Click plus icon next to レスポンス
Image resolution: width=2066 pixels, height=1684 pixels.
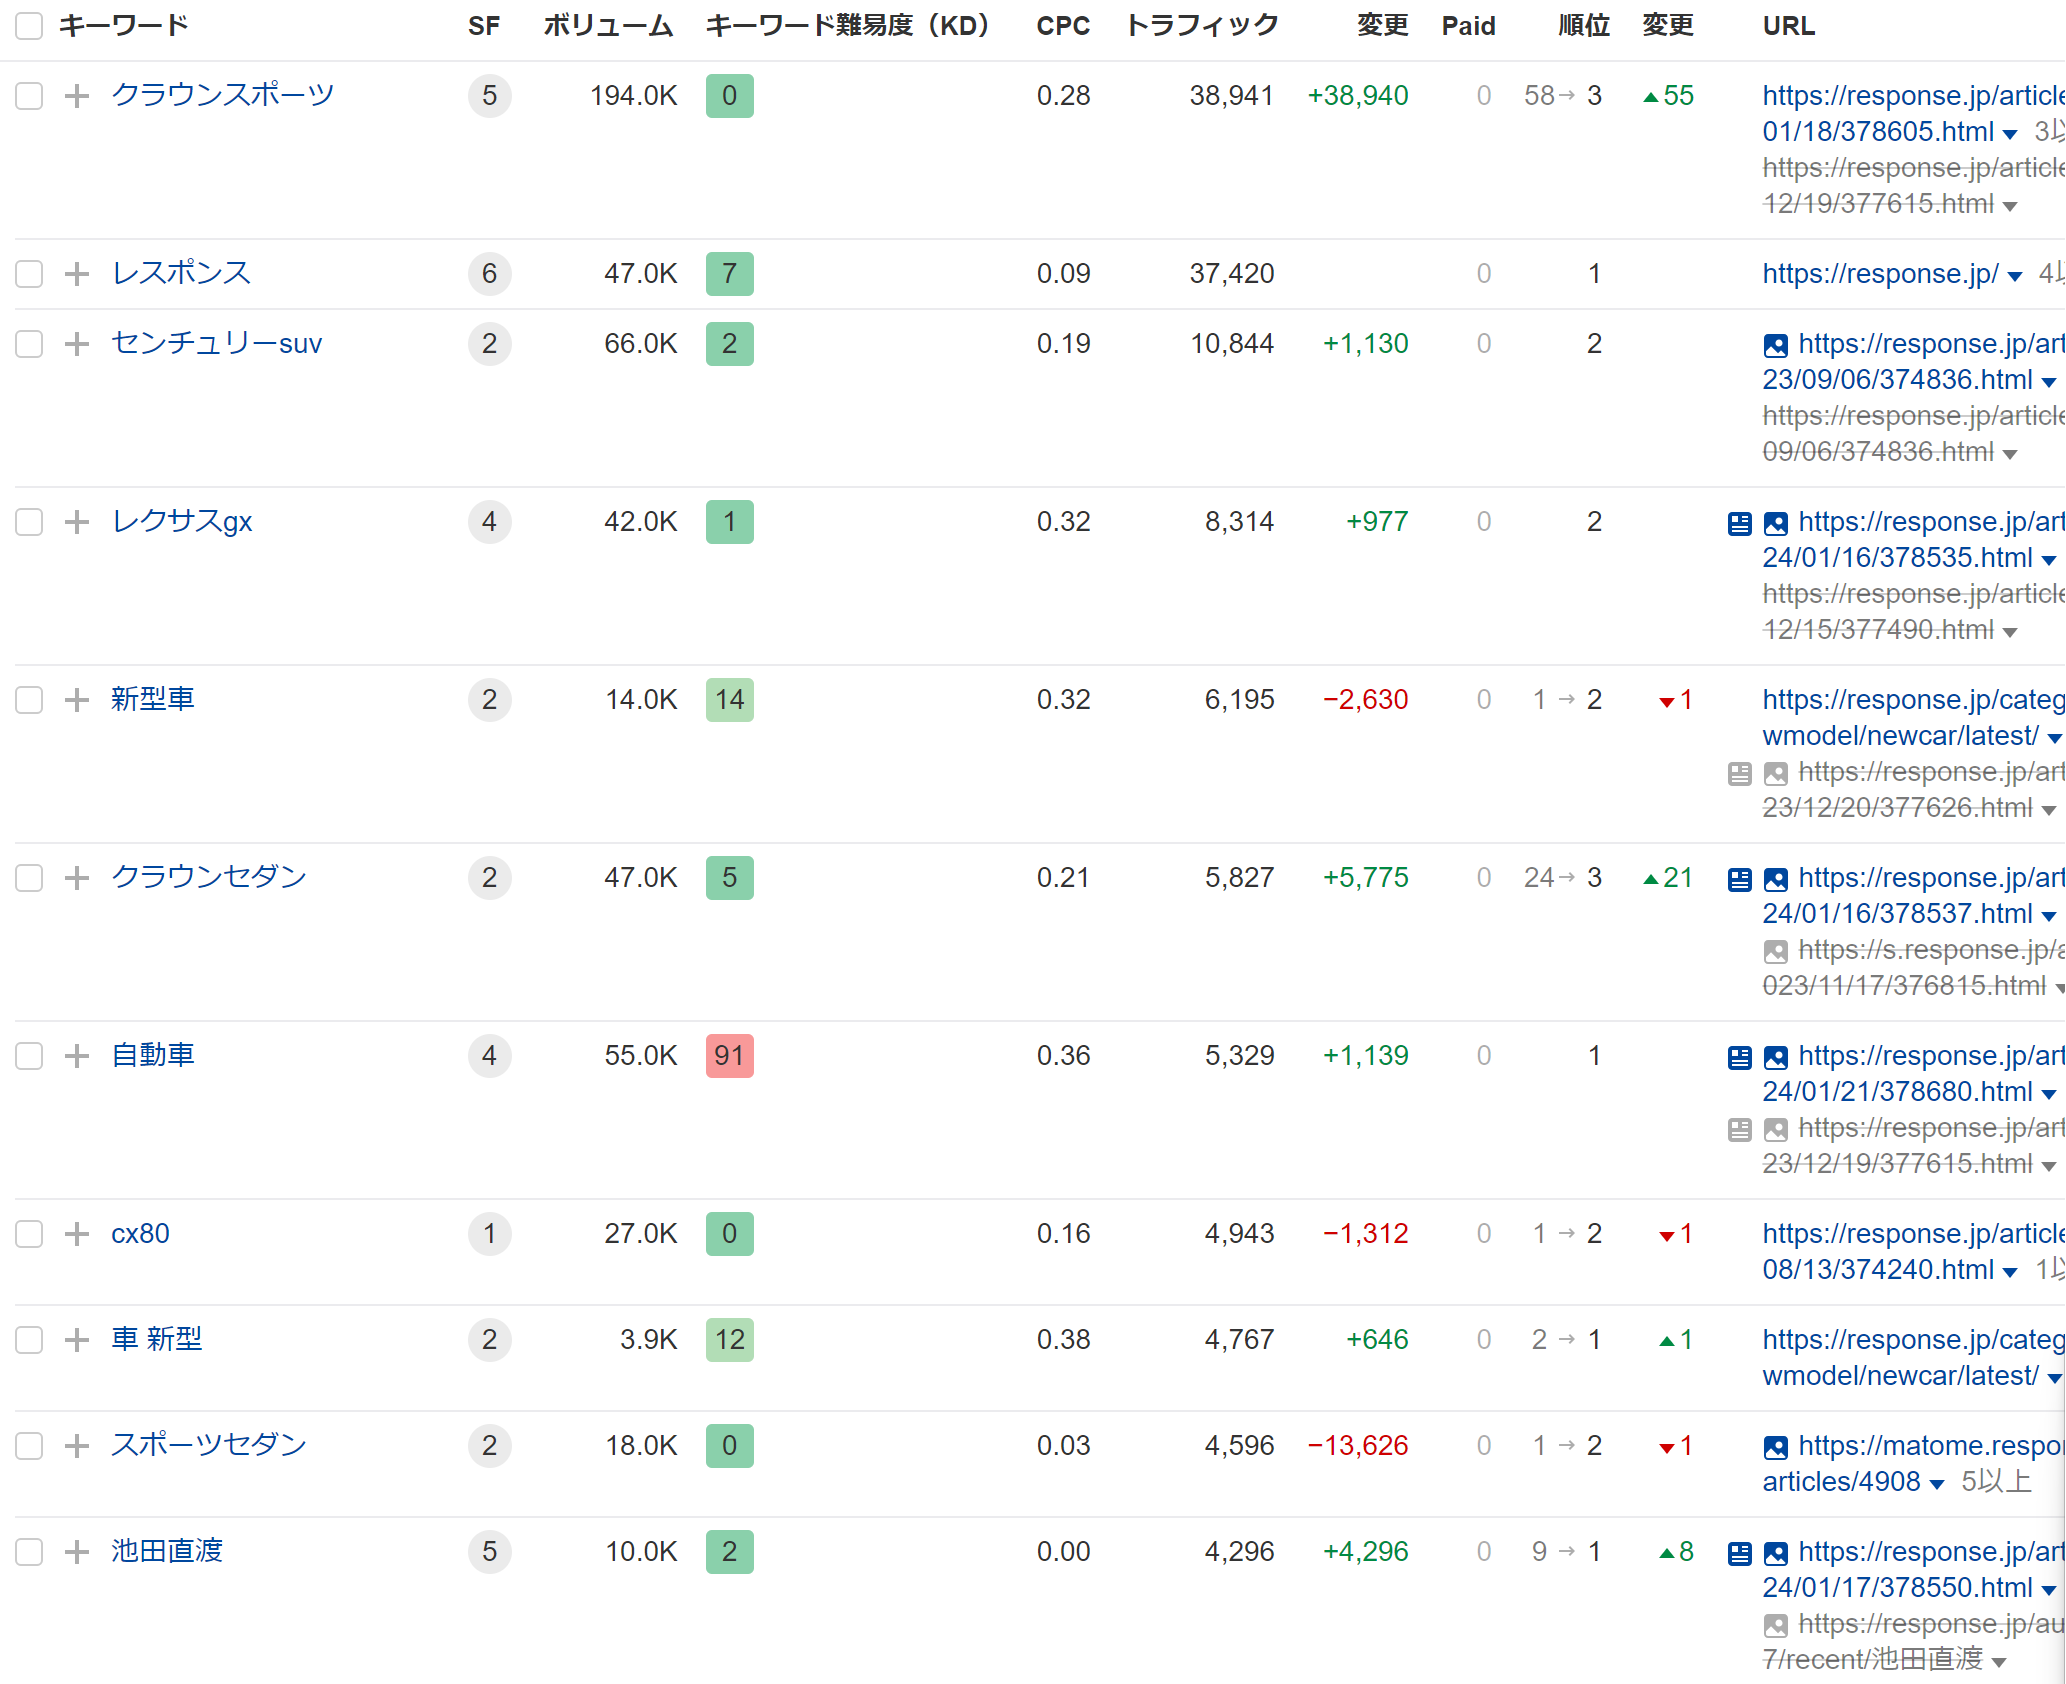tap(77, 274)
